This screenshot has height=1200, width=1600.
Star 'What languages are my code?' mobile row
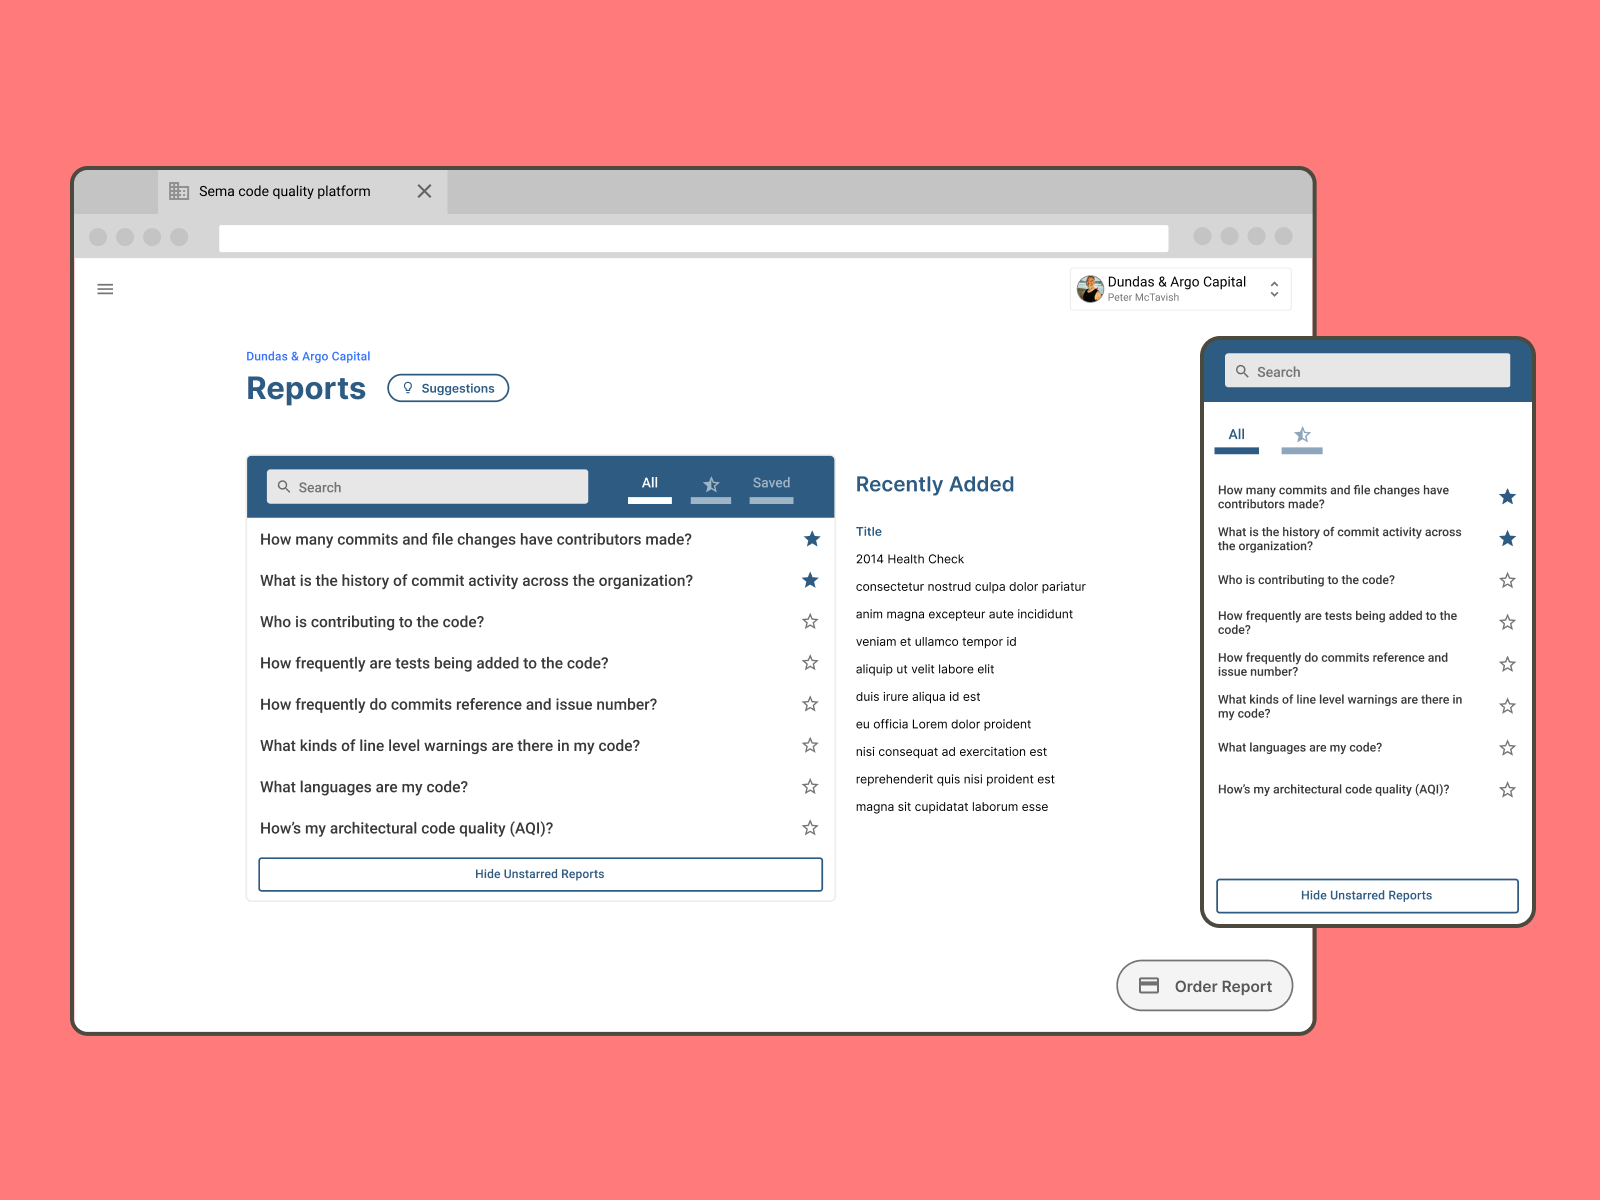click(x=1507, y=748)
